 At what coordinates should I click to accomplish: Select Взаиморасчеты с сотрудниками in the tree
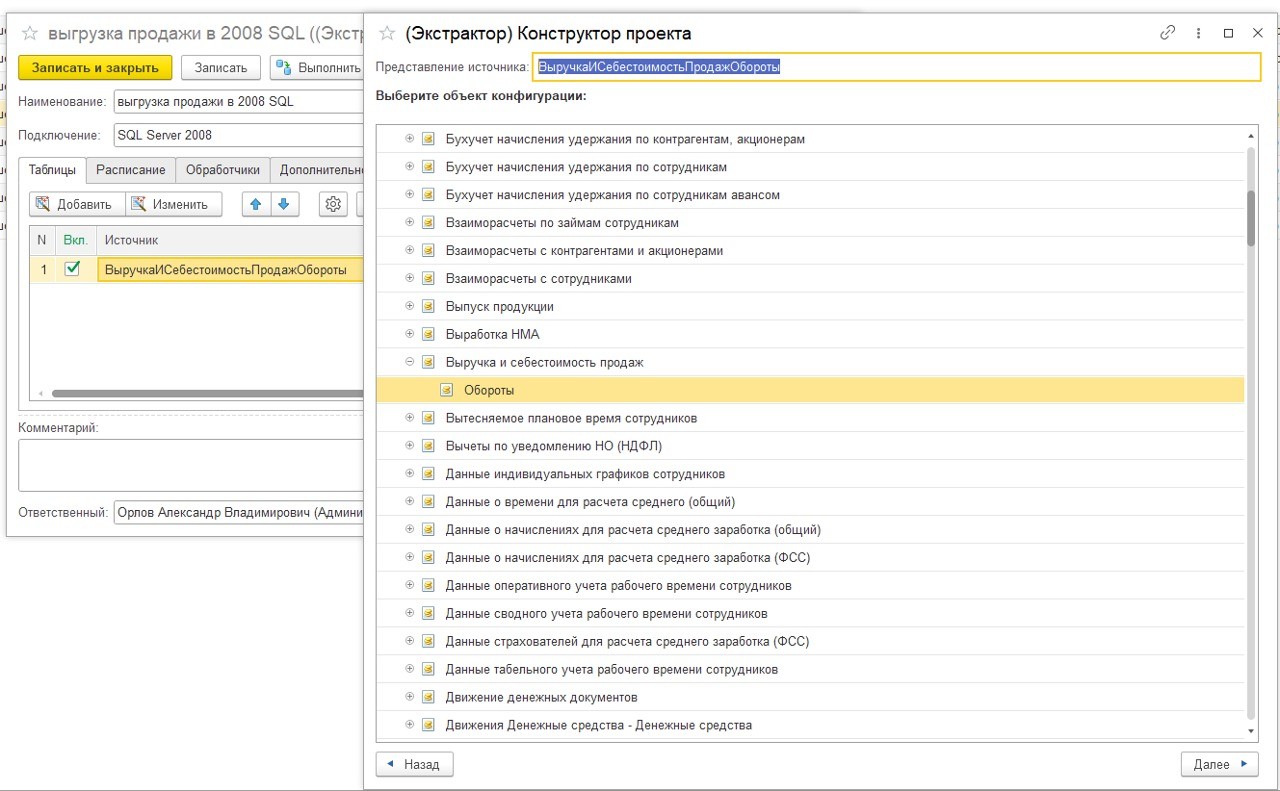pos(538,278)
